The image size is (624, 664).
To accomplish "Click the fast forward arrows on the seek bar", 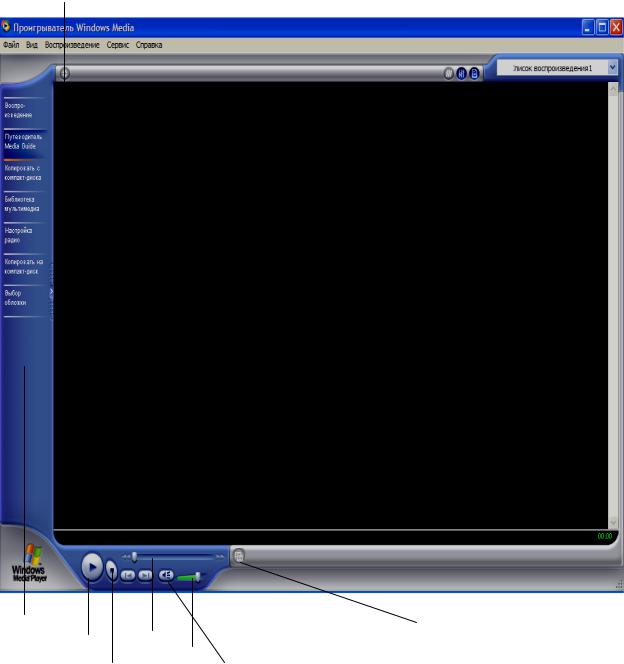I will (220, 556).
